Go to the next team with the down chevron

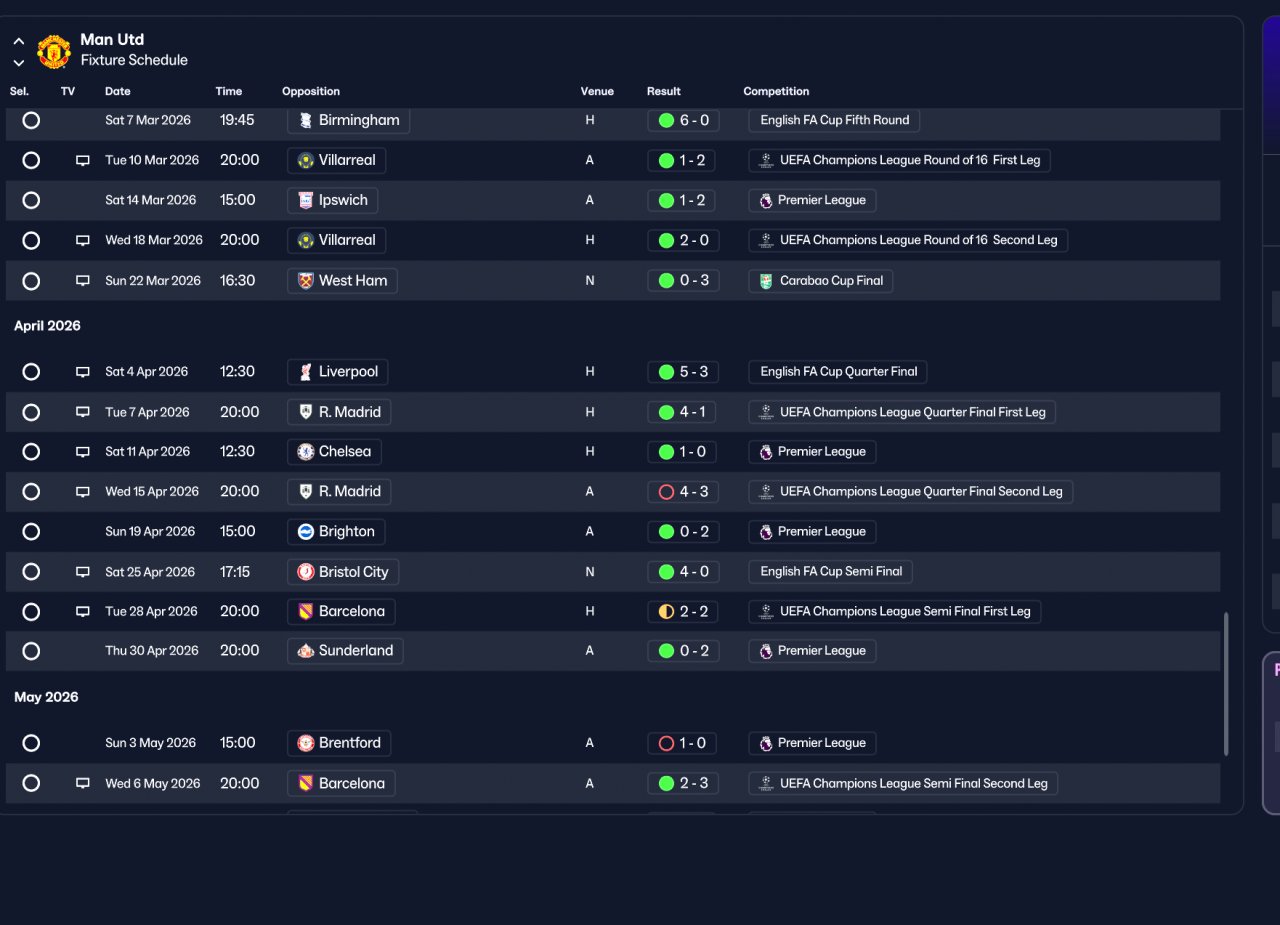click(x=19, y=62)
